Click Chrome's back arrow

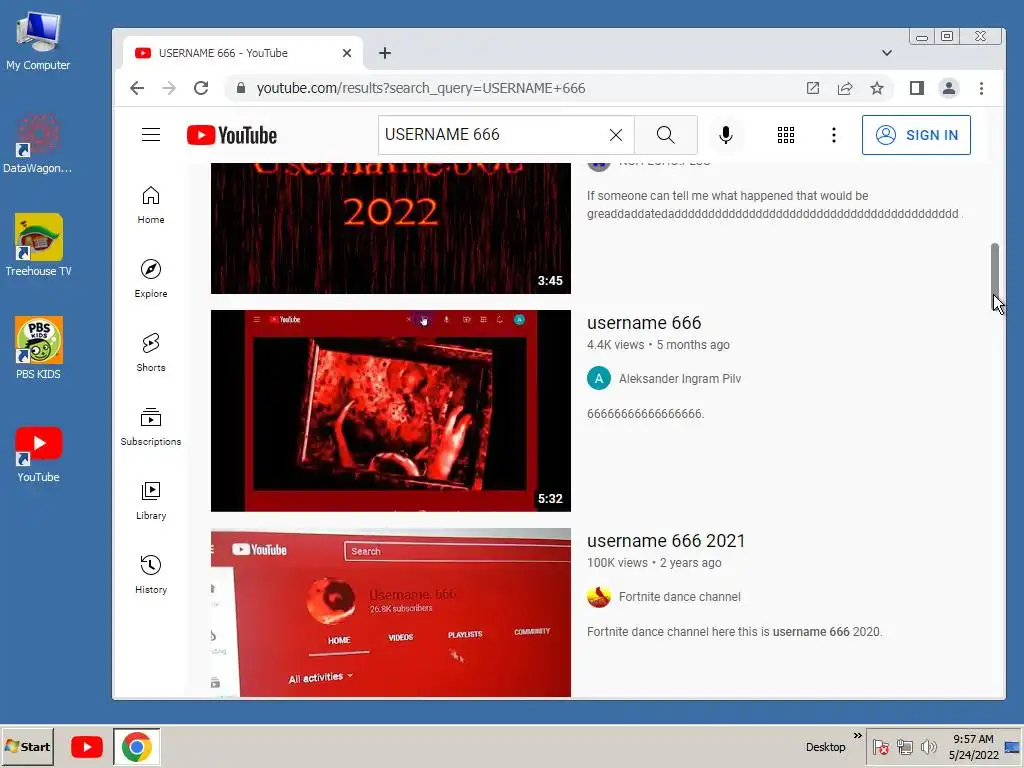136,88
